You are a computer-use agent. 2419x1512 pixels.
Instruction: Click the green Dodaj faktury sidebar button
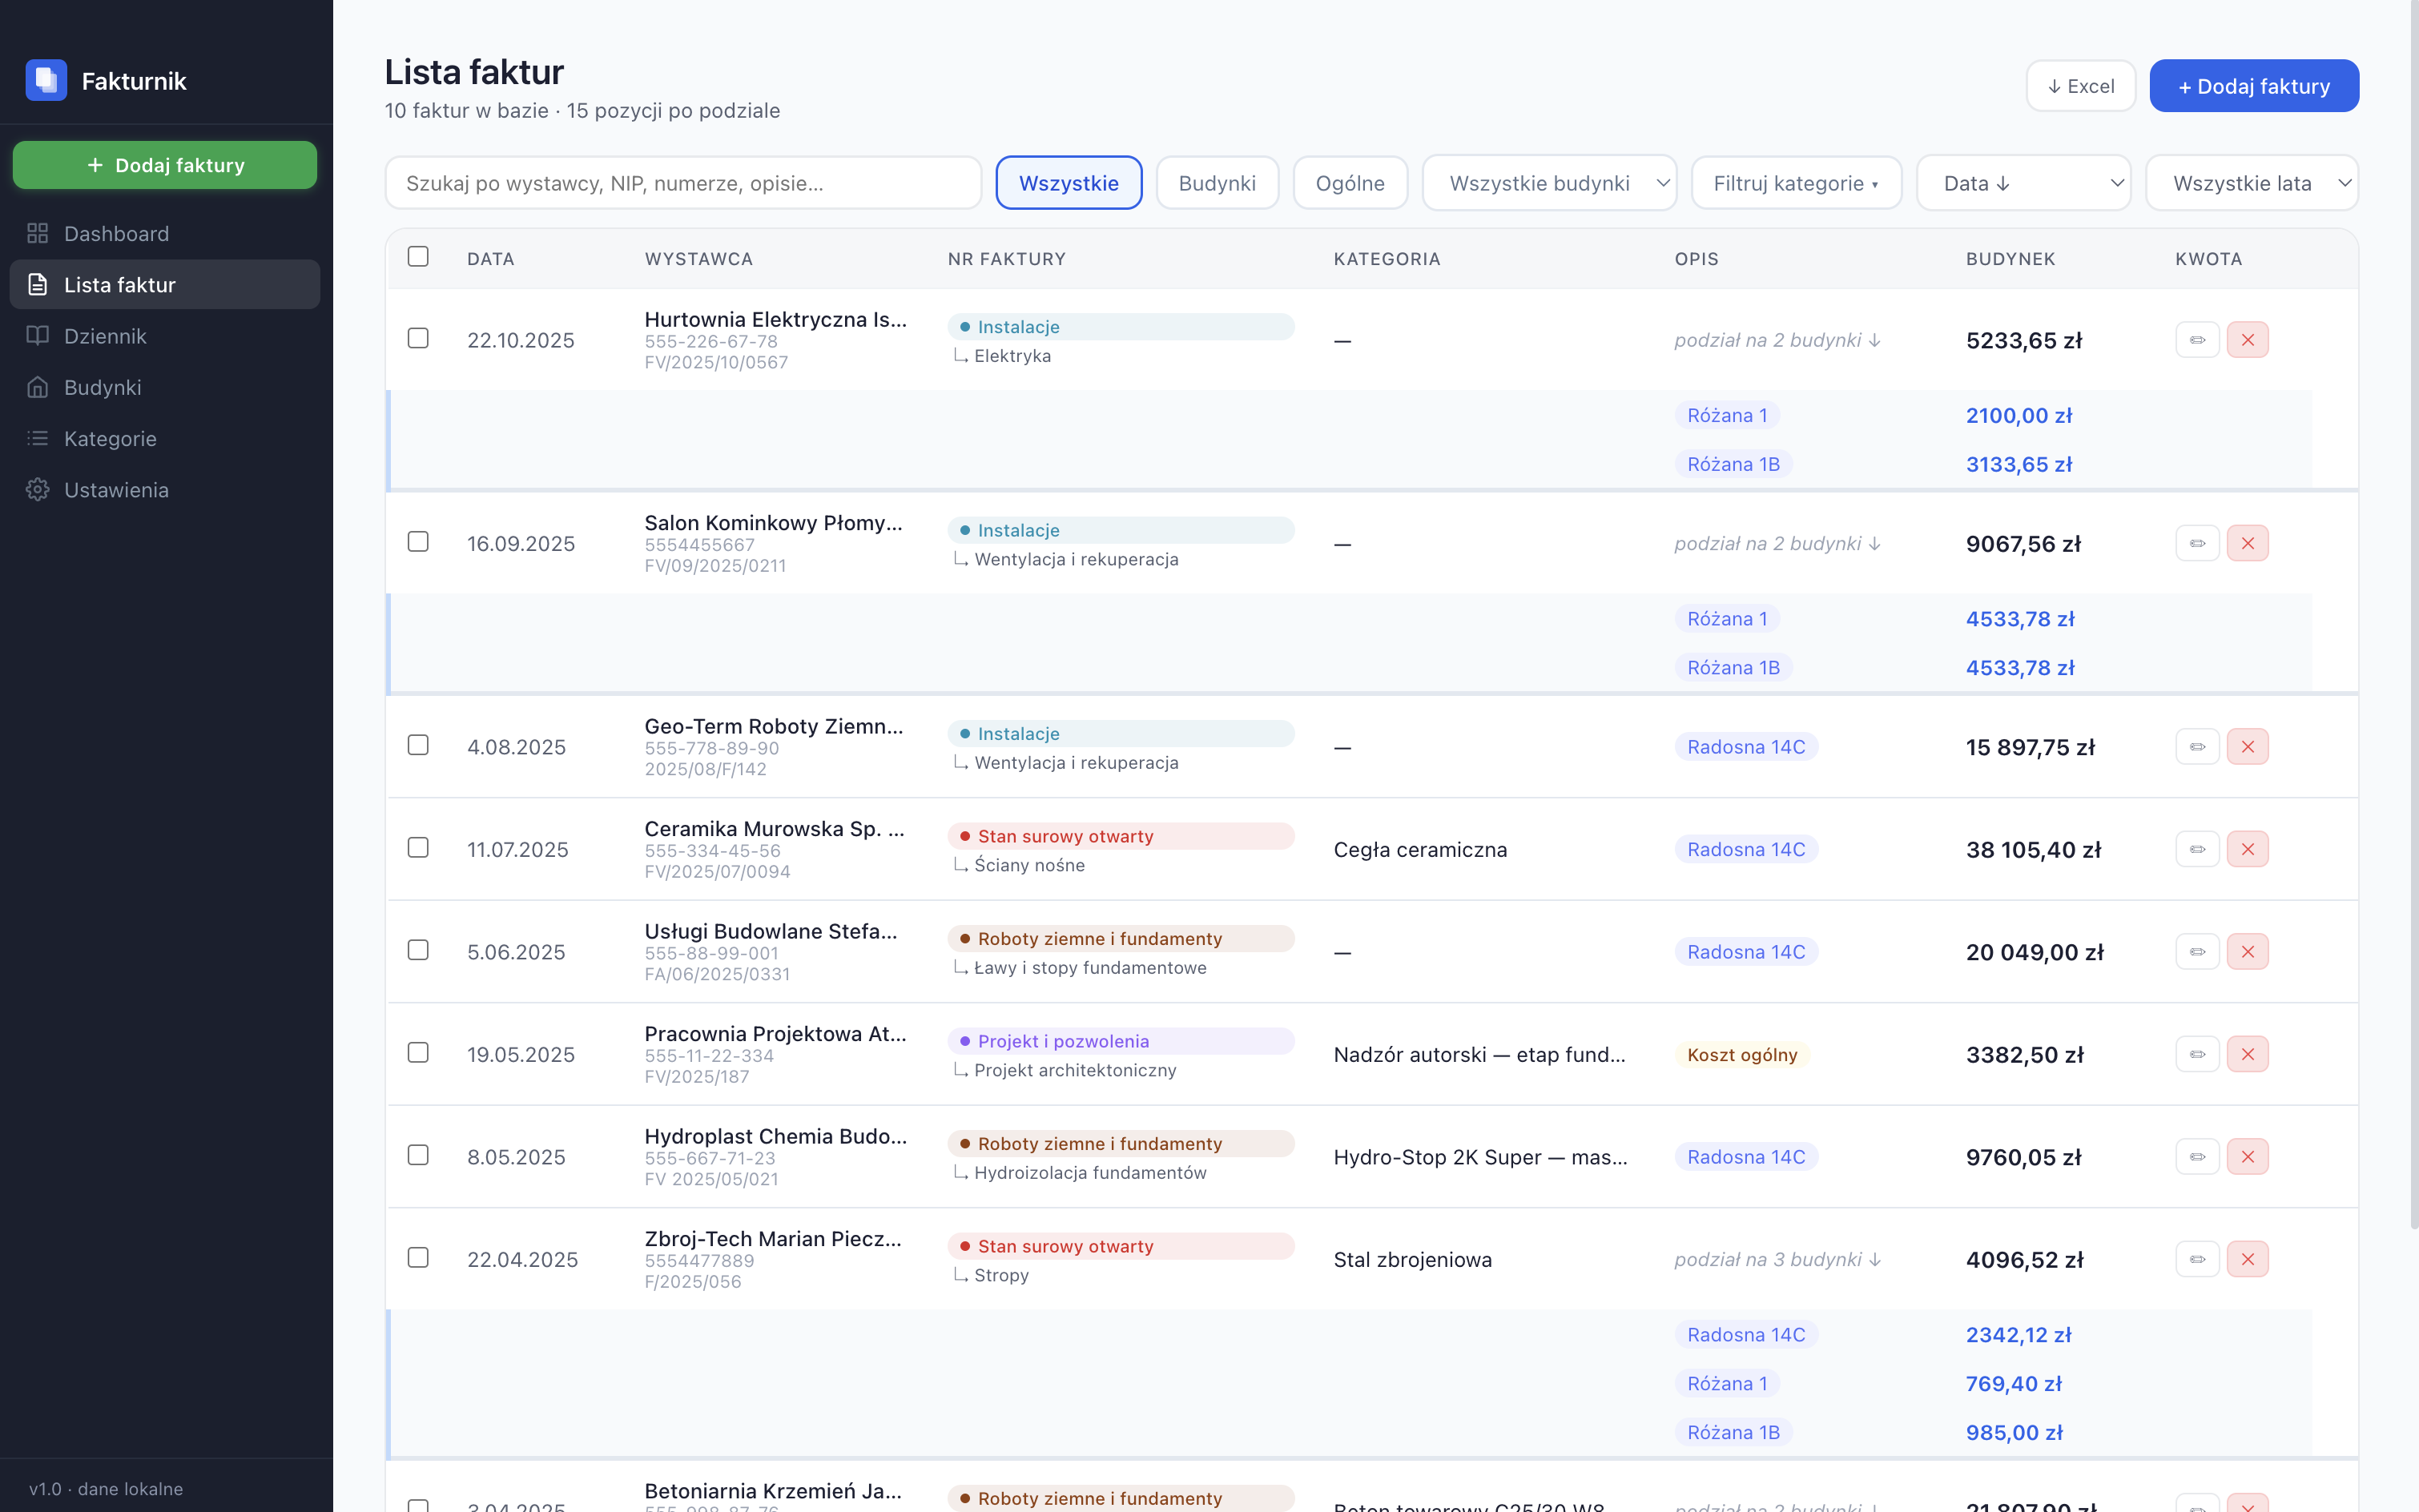(x=165, y=165)
